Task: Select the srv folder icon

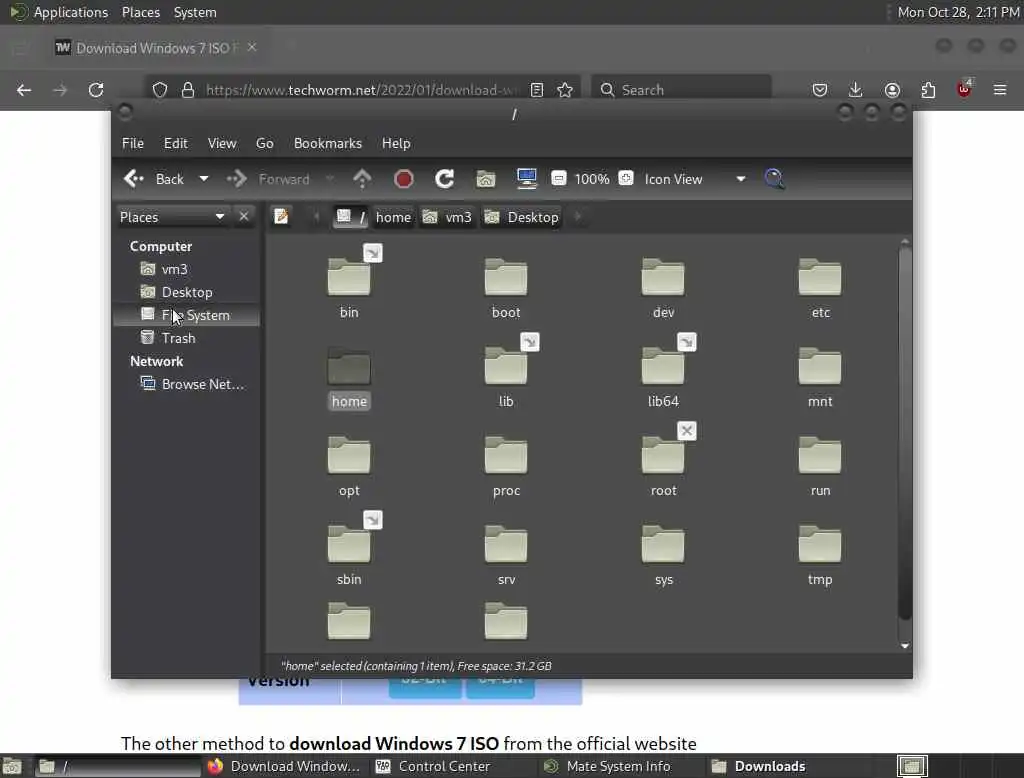Action: click(x=506, y=543)
